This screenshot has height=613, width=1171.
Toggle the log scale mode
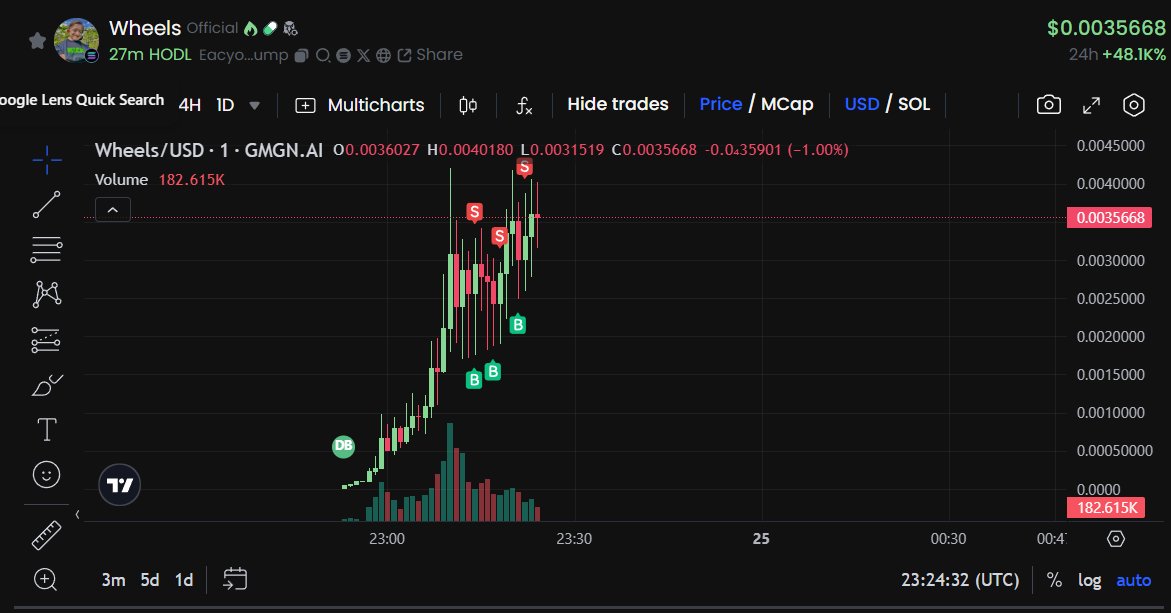point(1089,580)
